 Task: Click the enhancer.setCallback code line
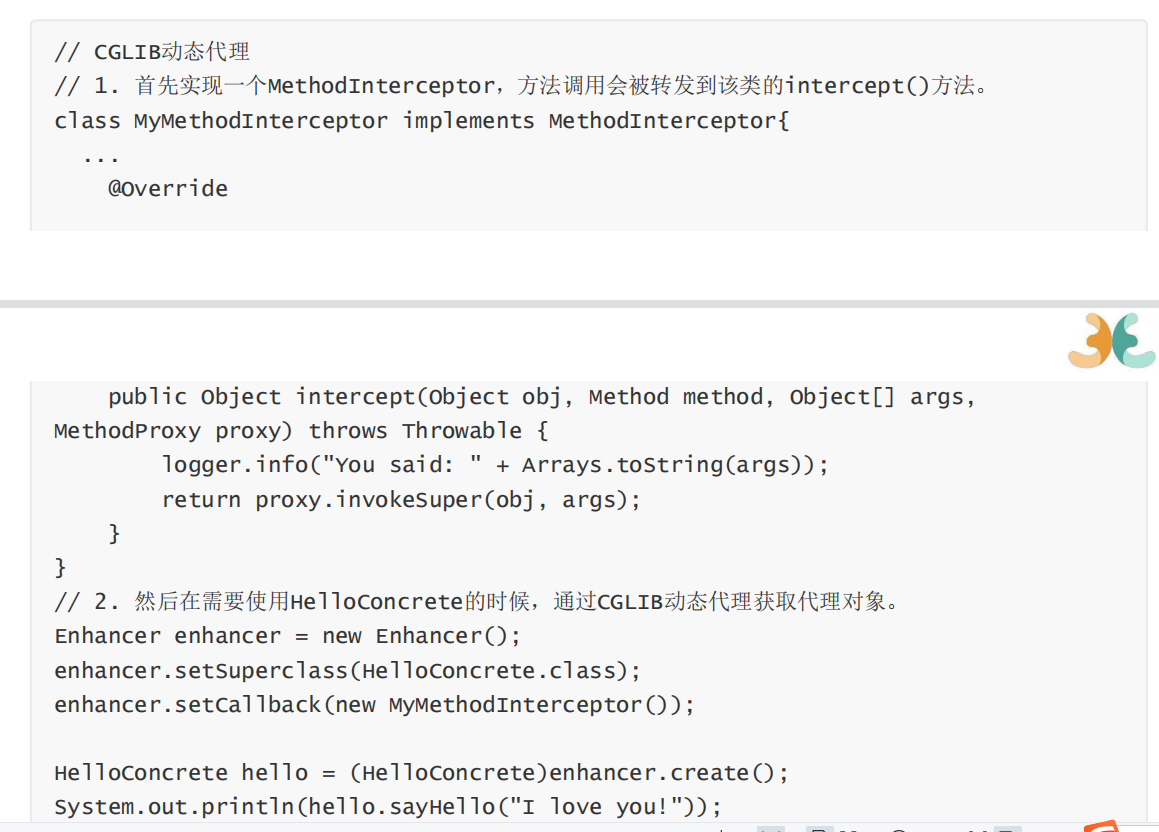375,704
